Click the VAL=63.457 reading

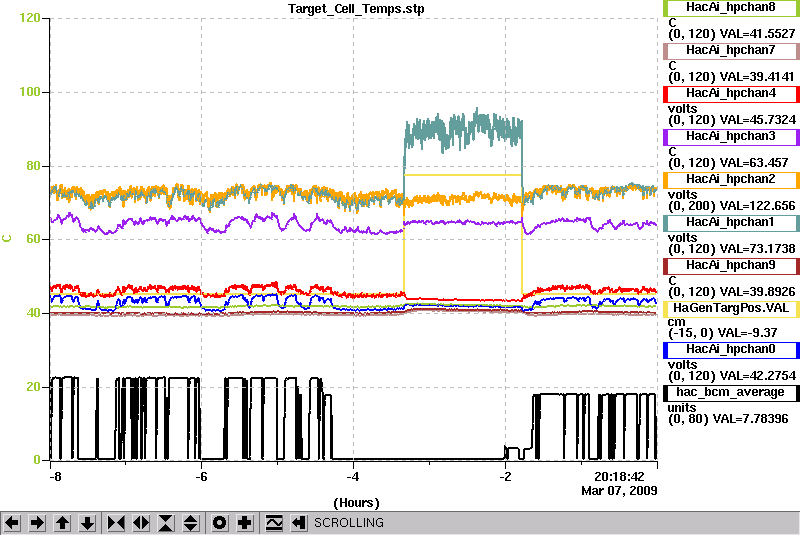(x=754, y=163)
